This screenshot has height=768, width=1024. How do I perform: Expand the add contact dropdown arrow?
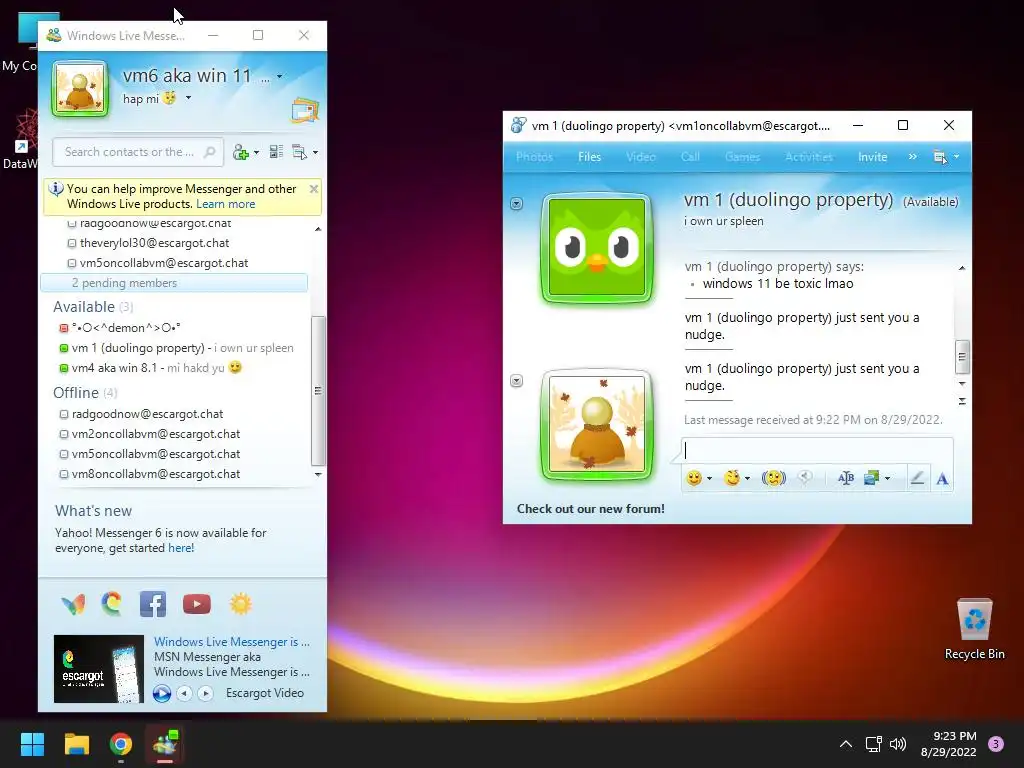[256, 153]
